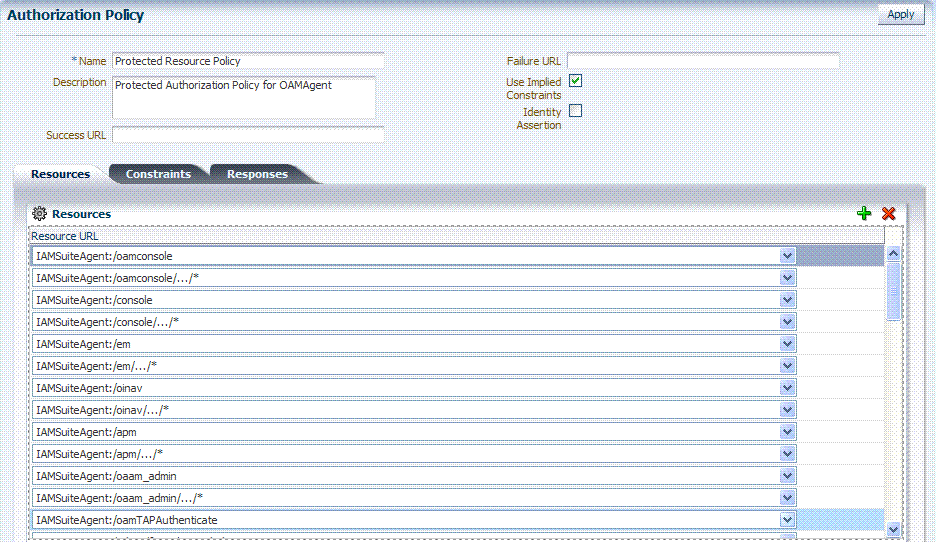This screenshot has height=542, width=936.
Task: Click the red X delete resource icon
Action: click(x=888, y=214)
